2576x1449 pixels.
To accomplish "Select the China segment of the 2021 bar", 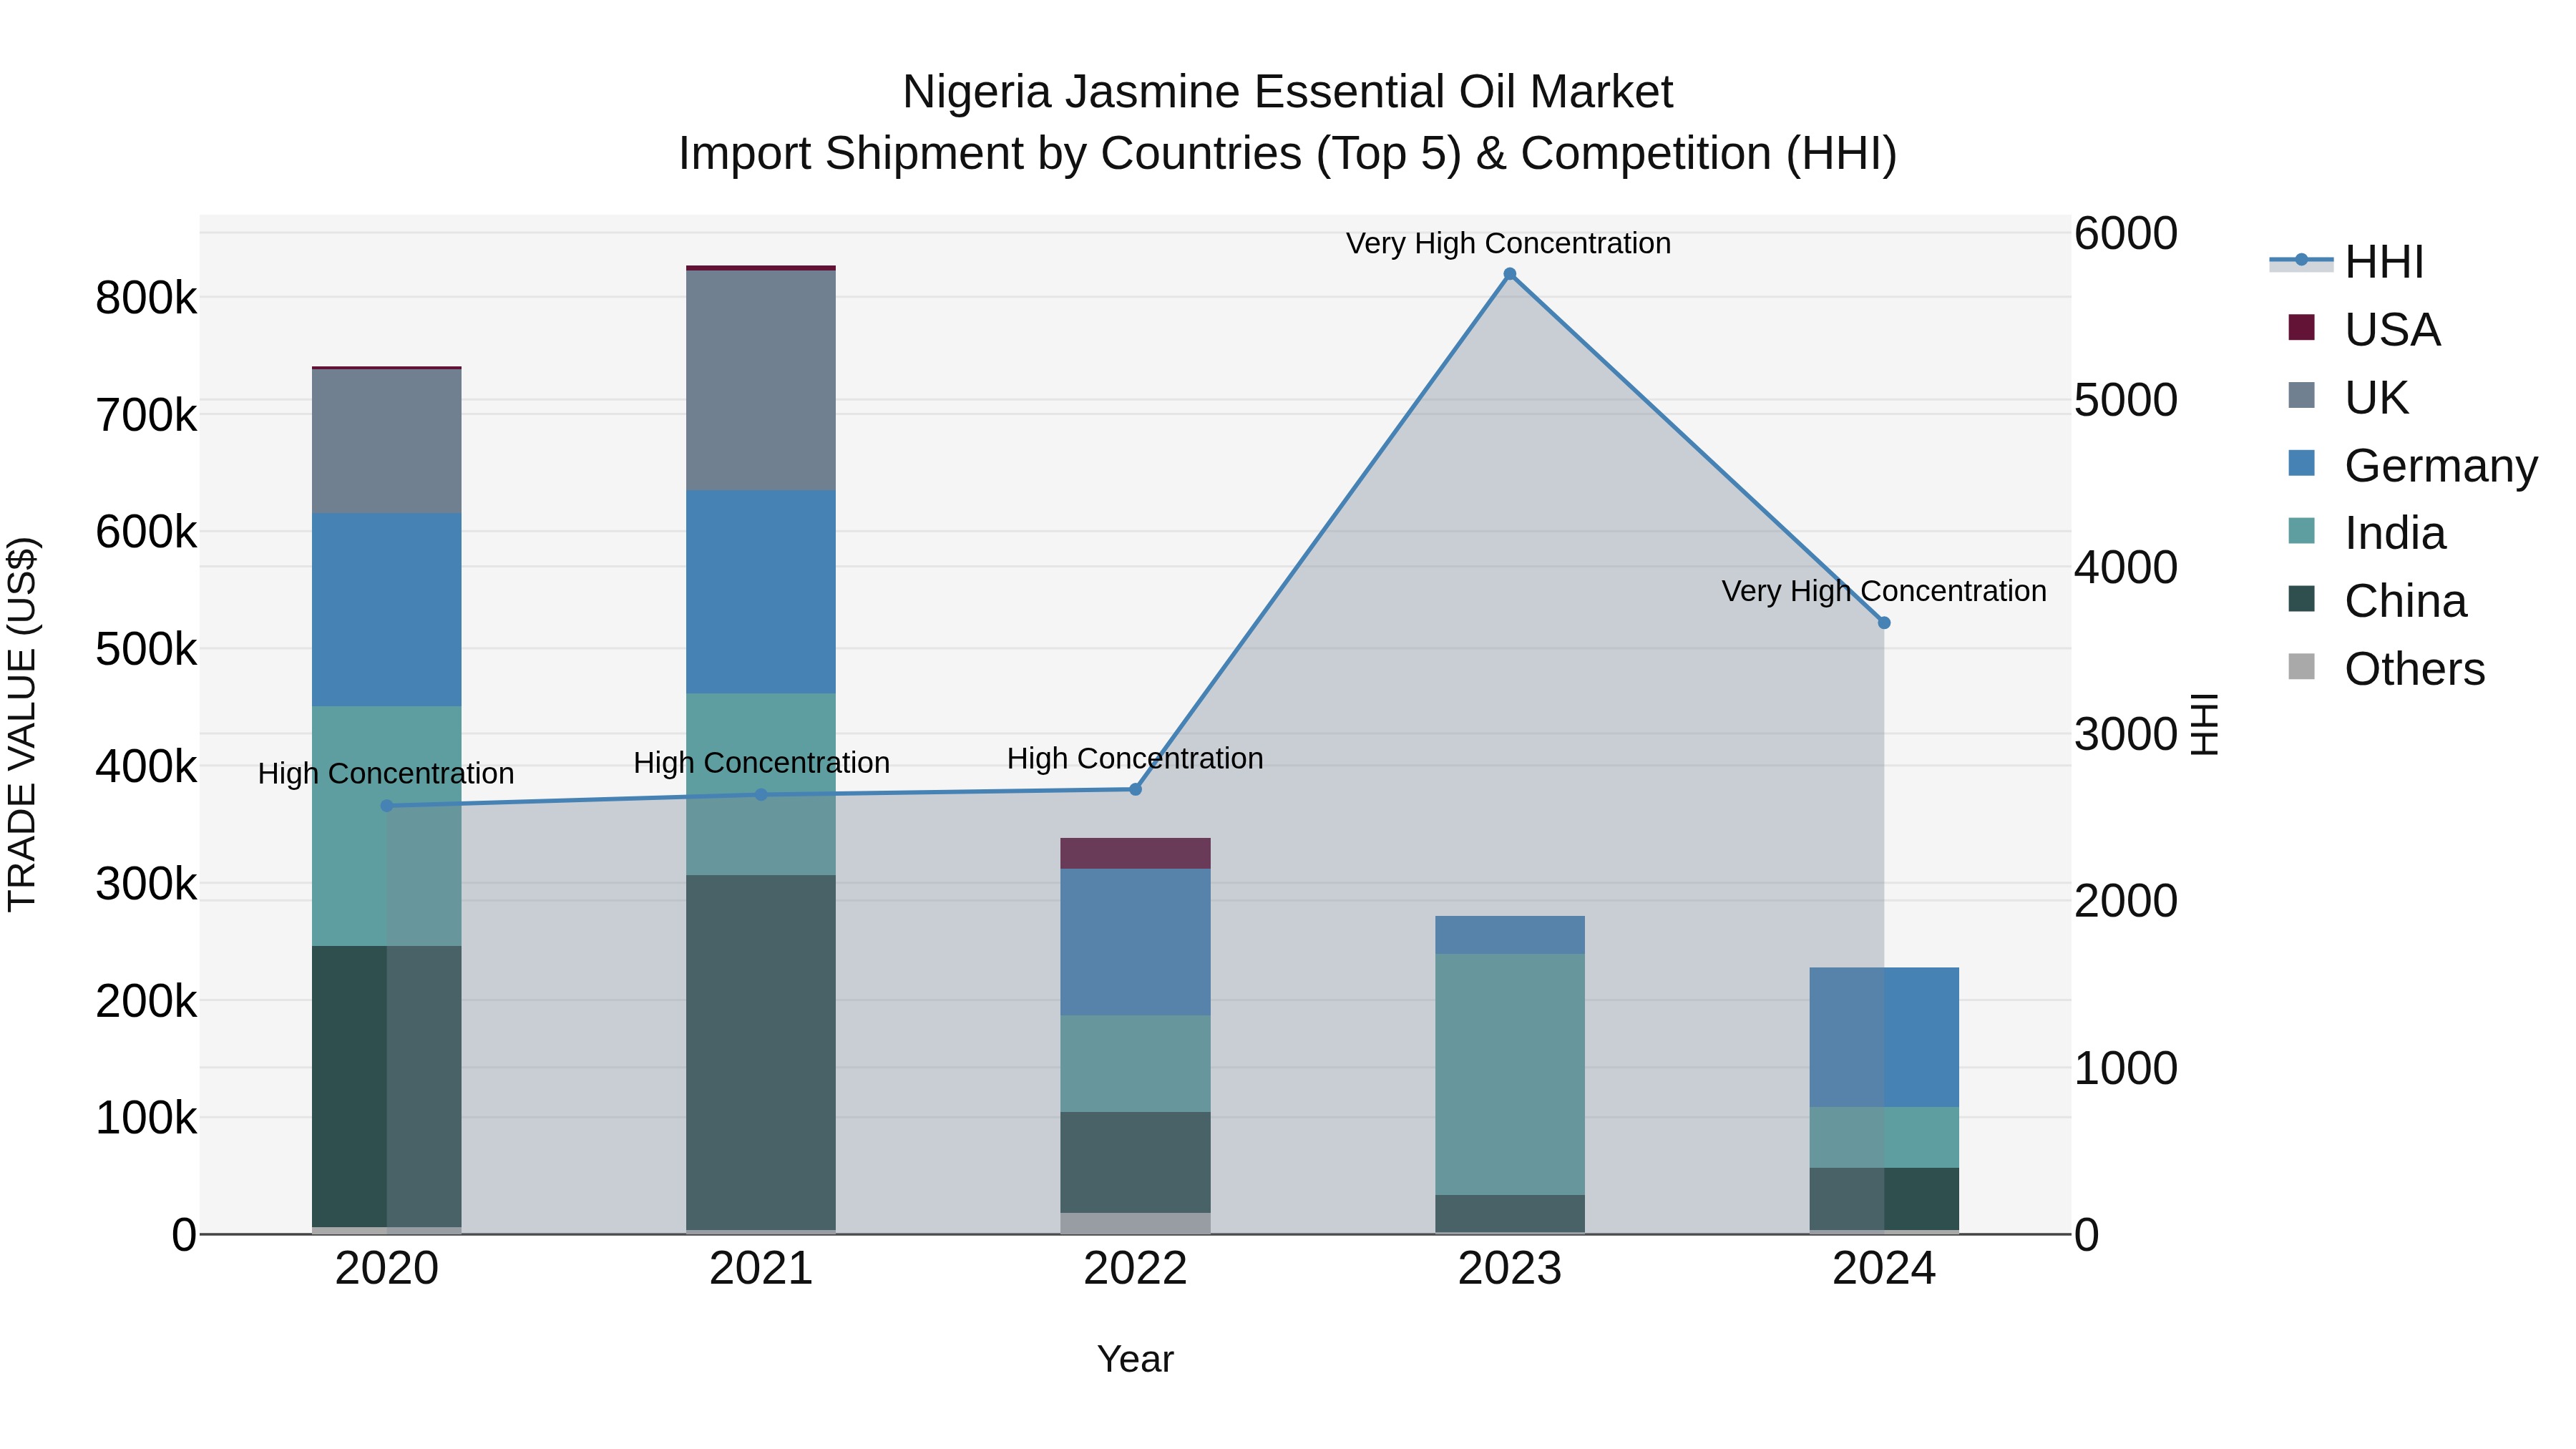I will click(761, 1053).
